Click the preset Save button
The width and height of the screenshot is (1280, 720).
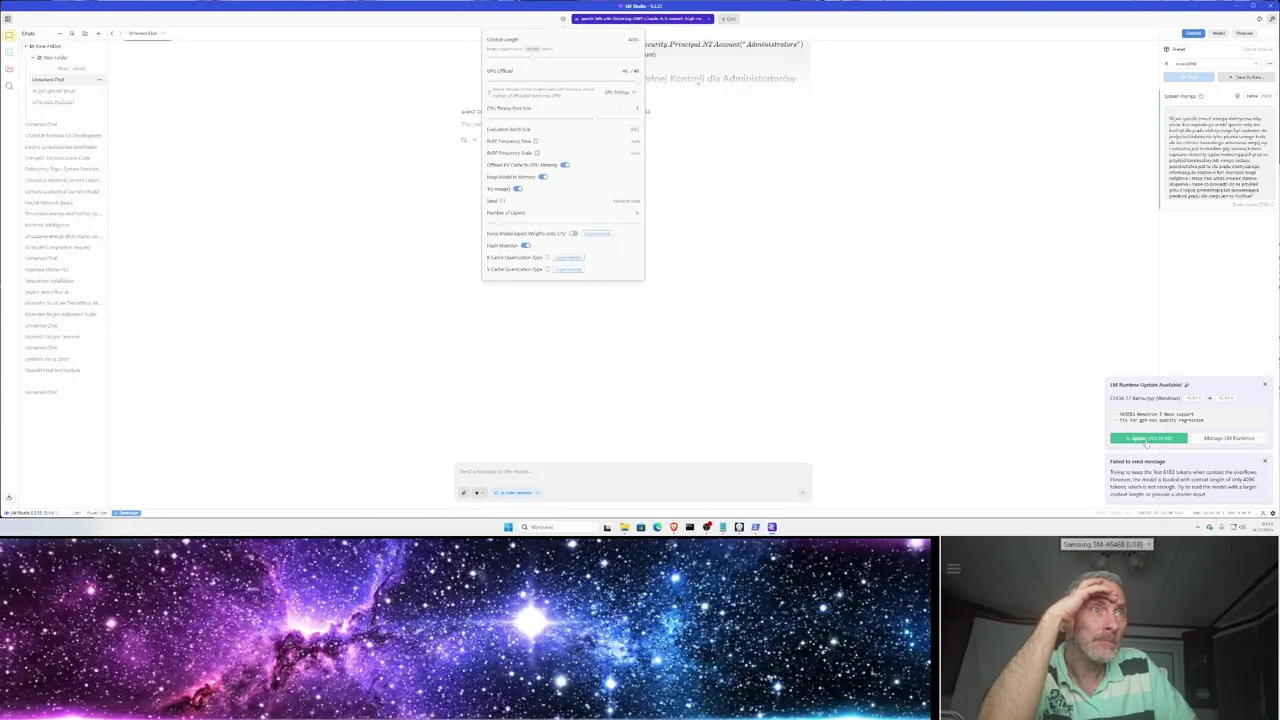click(x=1189, y=77)
